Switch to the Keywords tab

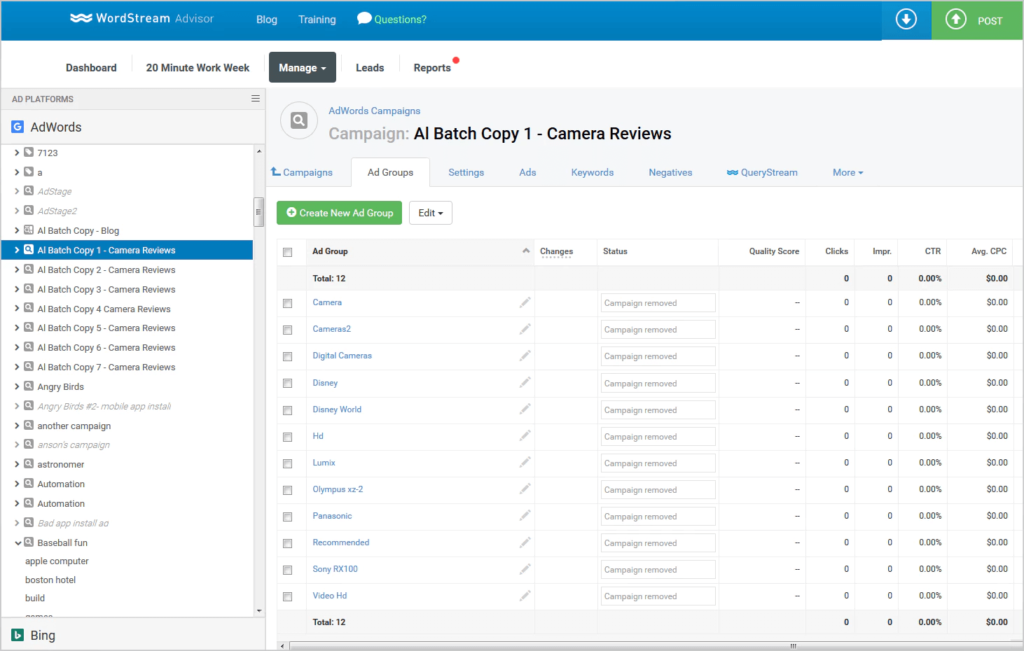point(592,172)
